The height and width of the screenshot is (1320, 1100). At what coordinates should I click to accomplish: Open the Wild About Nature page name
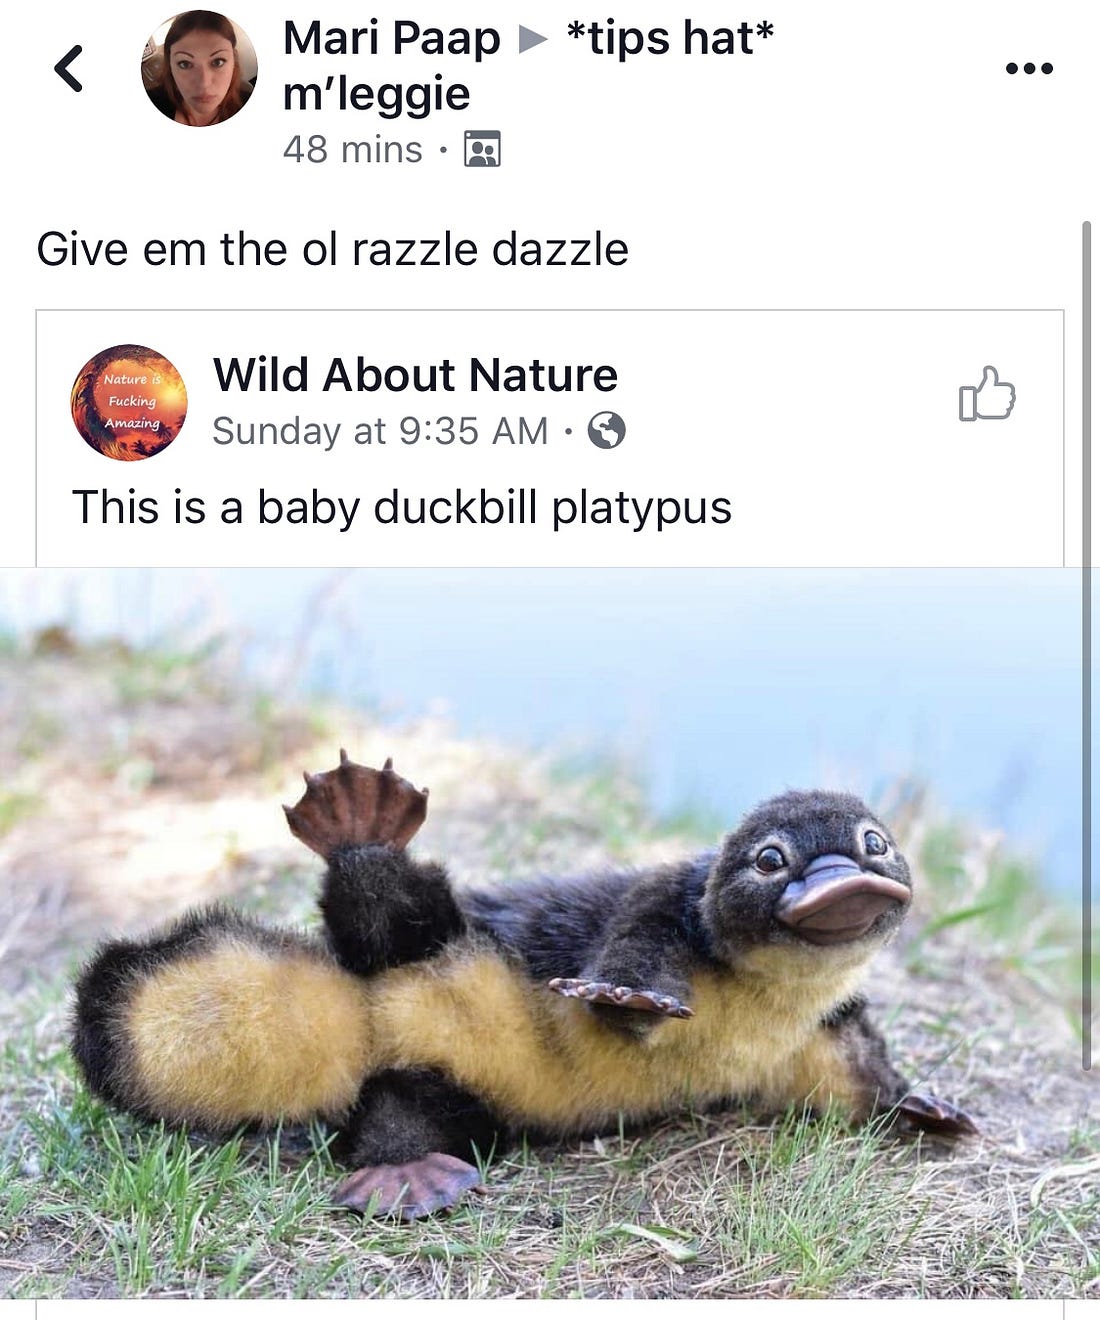click(415, 375)
